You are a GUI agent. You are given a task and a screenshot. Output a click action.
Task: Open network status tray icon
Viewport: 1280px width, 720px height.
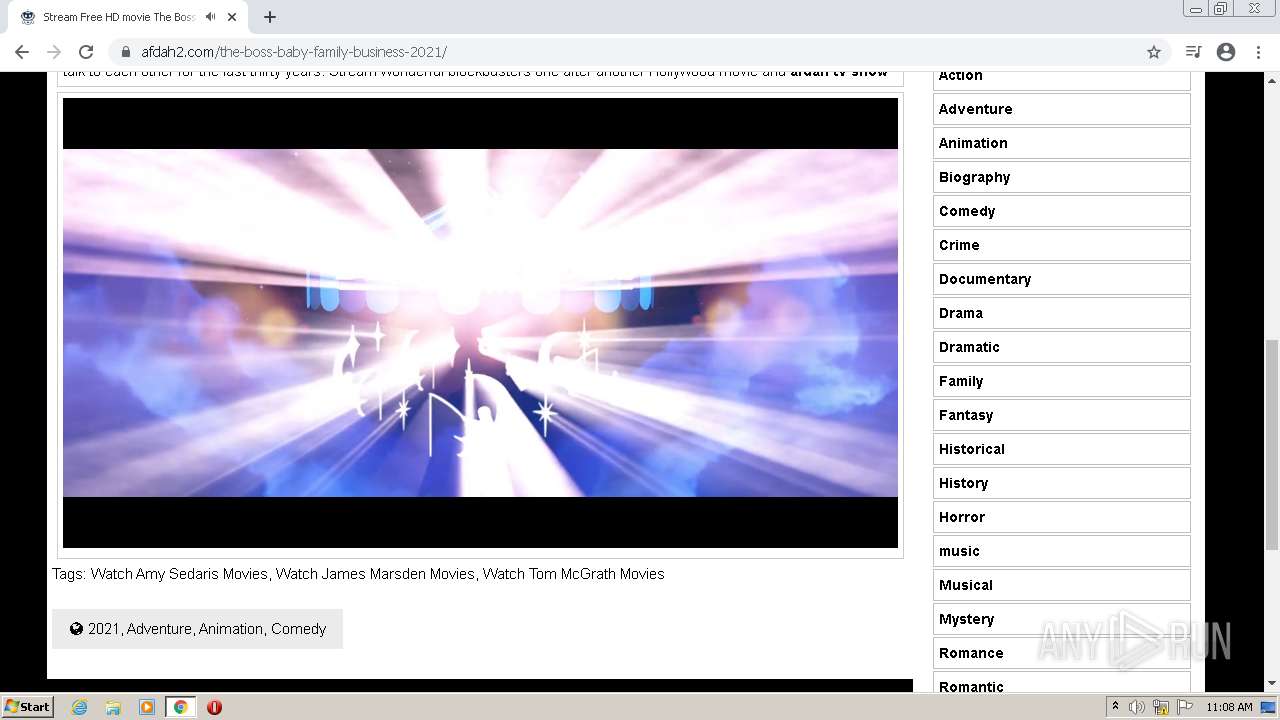tap(1161, 707)
